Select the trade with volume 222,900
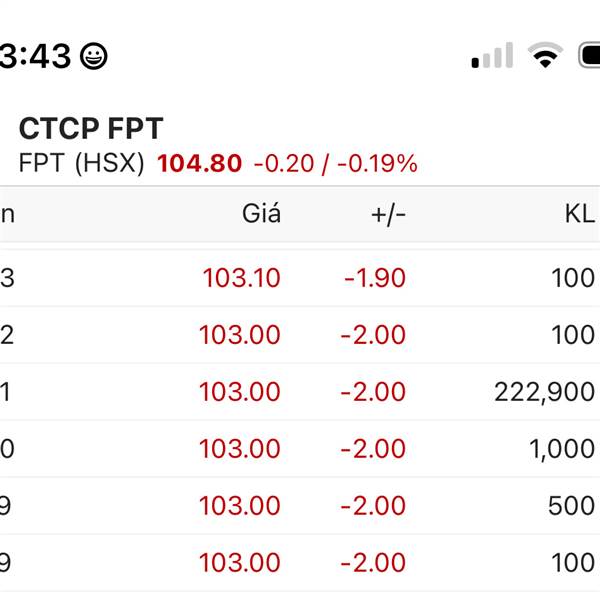The height and width of the screenshot is (600, 600). point(300,391)
